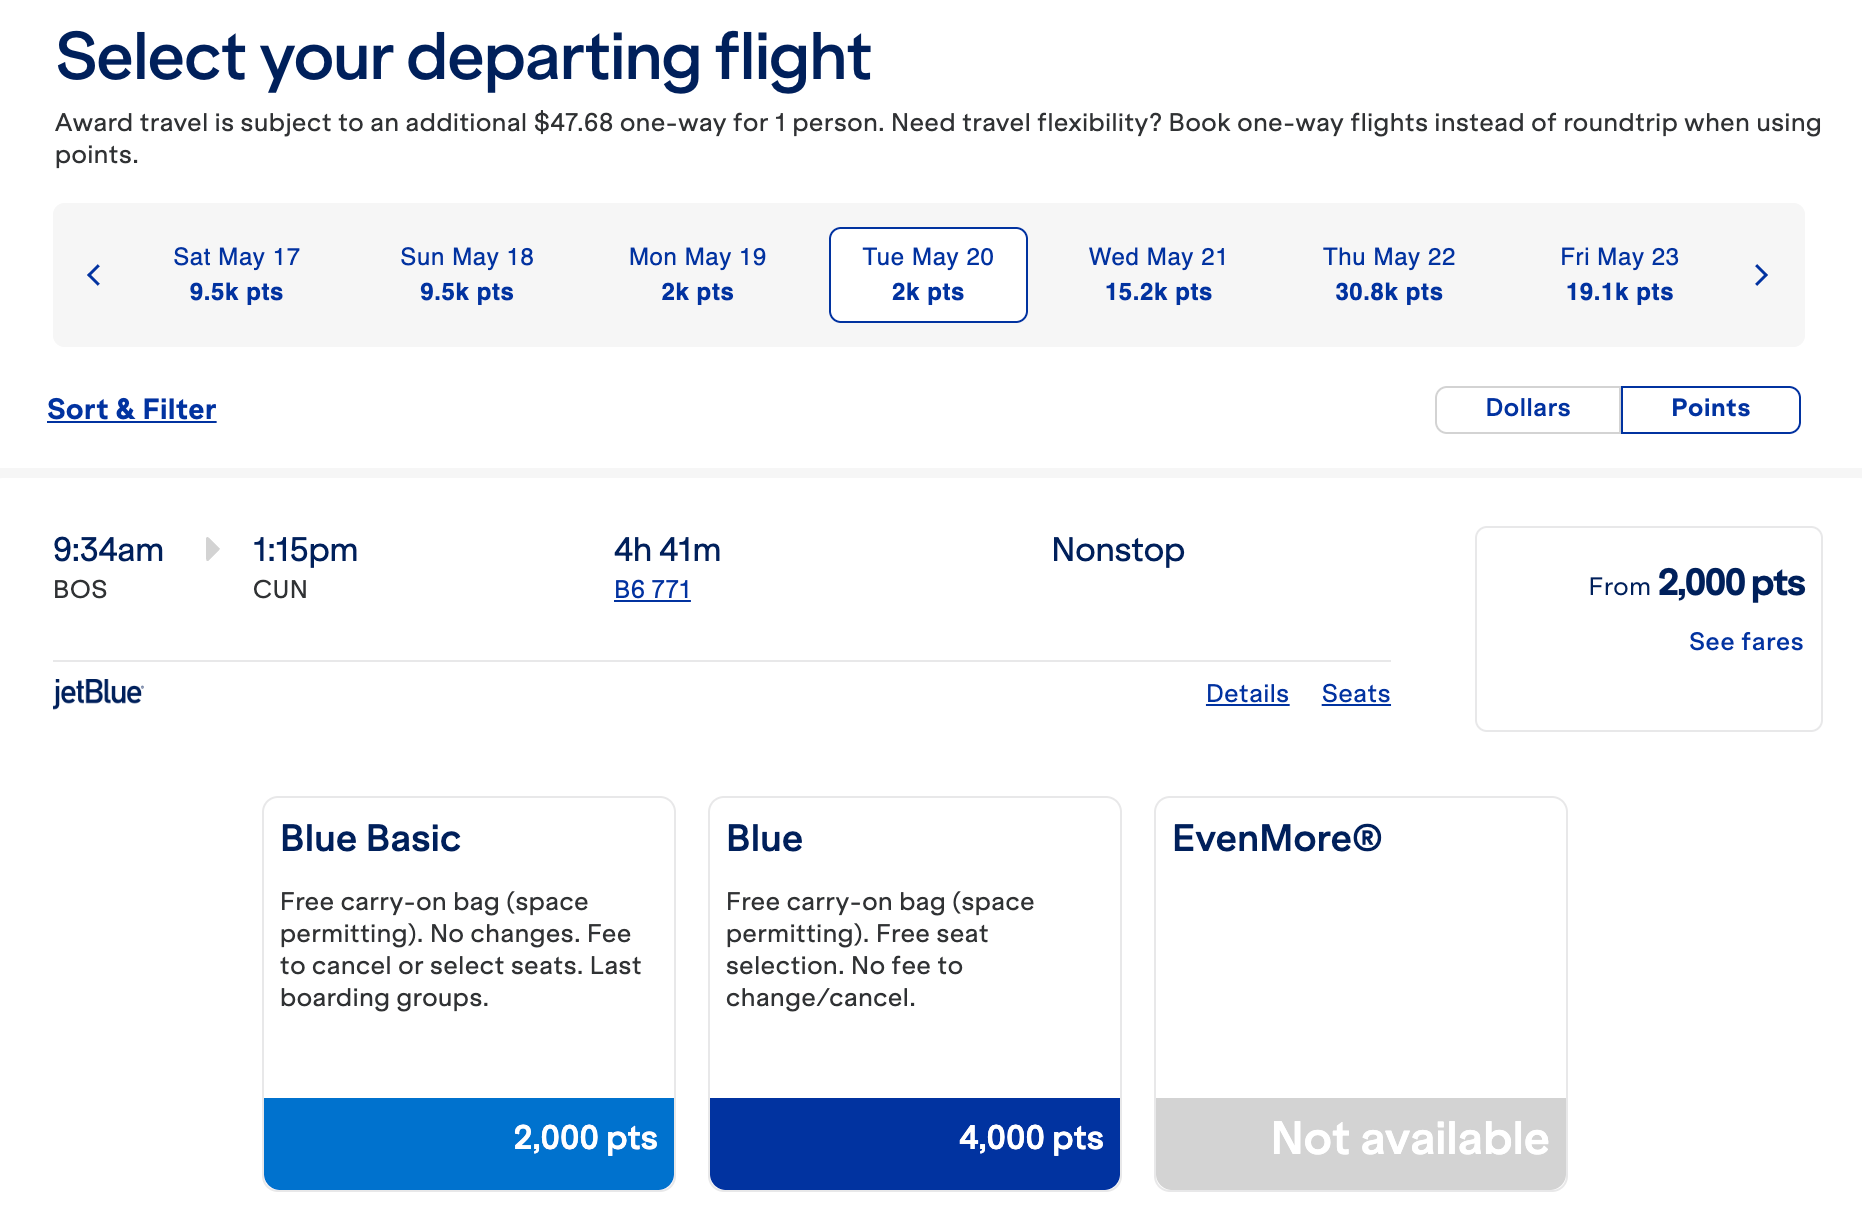1862x1228 pixels.
Task: Select the Sat May 17 date showing 9.5k pts
Action: coord(236,274)
